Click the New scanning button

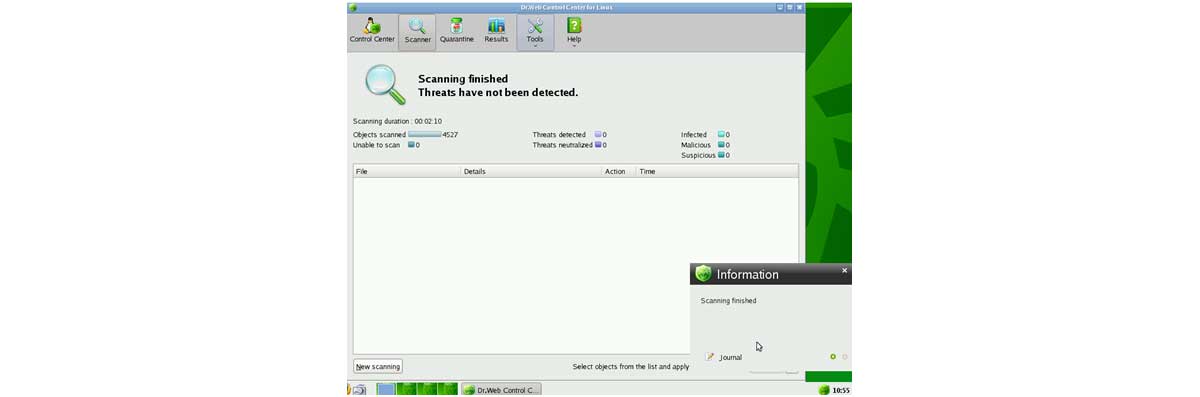378,366
